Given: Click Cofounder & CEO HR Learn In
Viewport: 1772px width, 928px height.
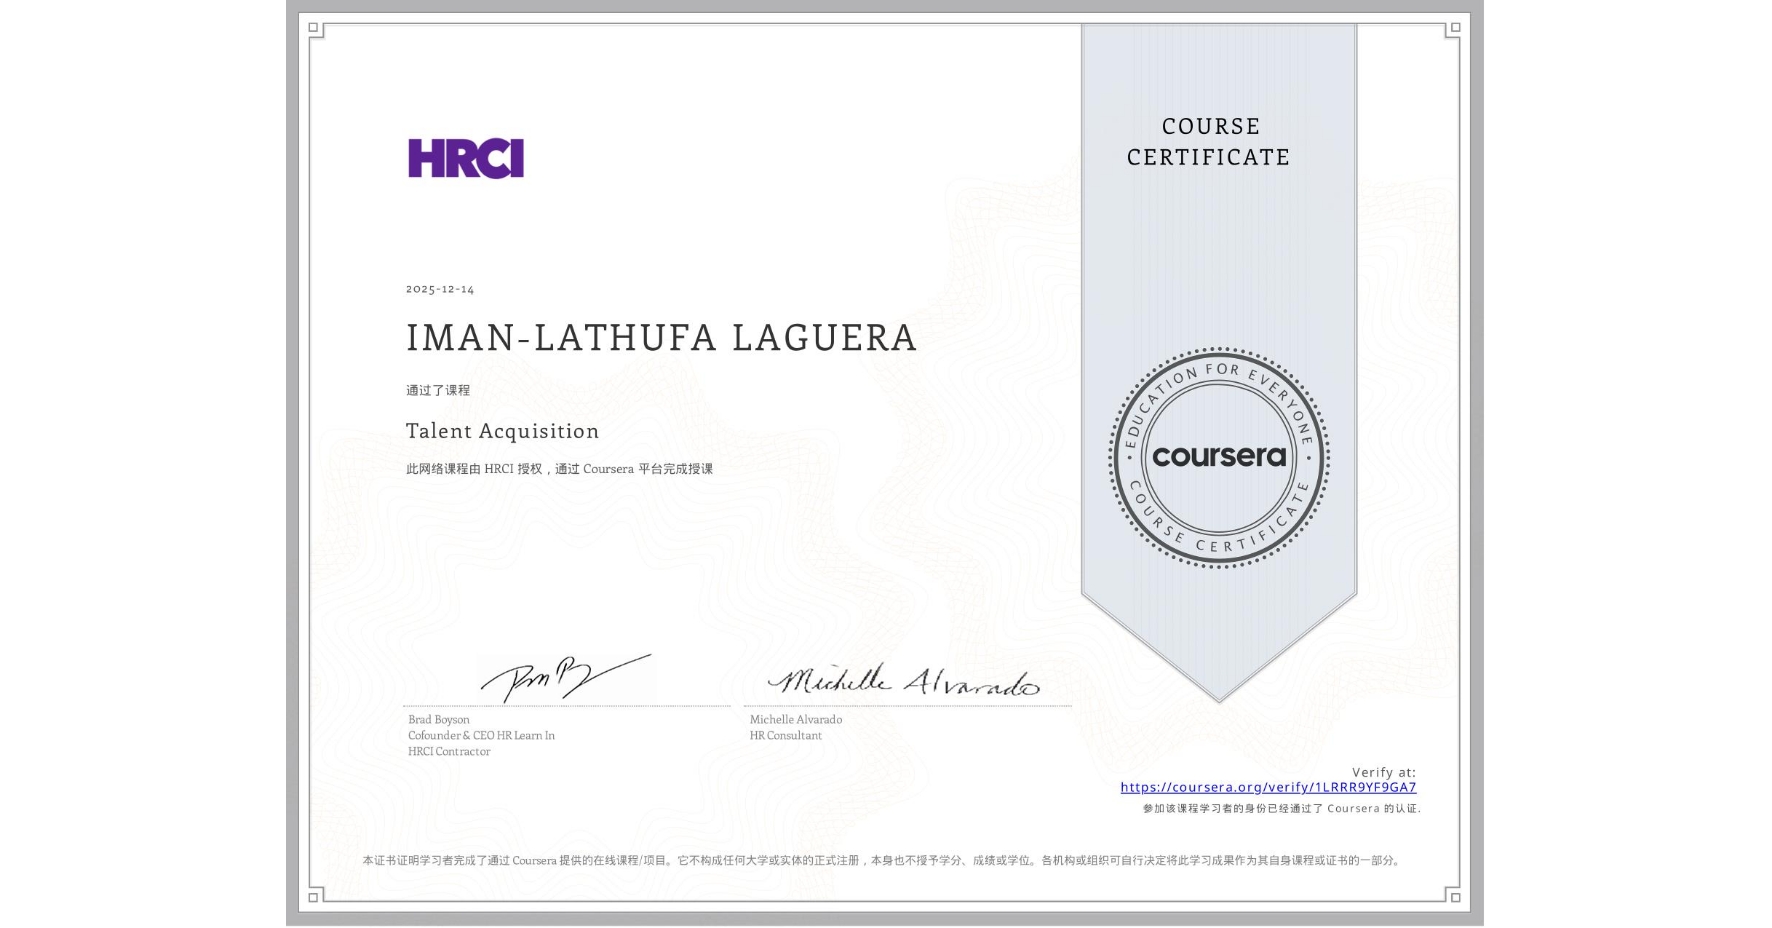Looking at the screenshot, I should click(481, 735).
